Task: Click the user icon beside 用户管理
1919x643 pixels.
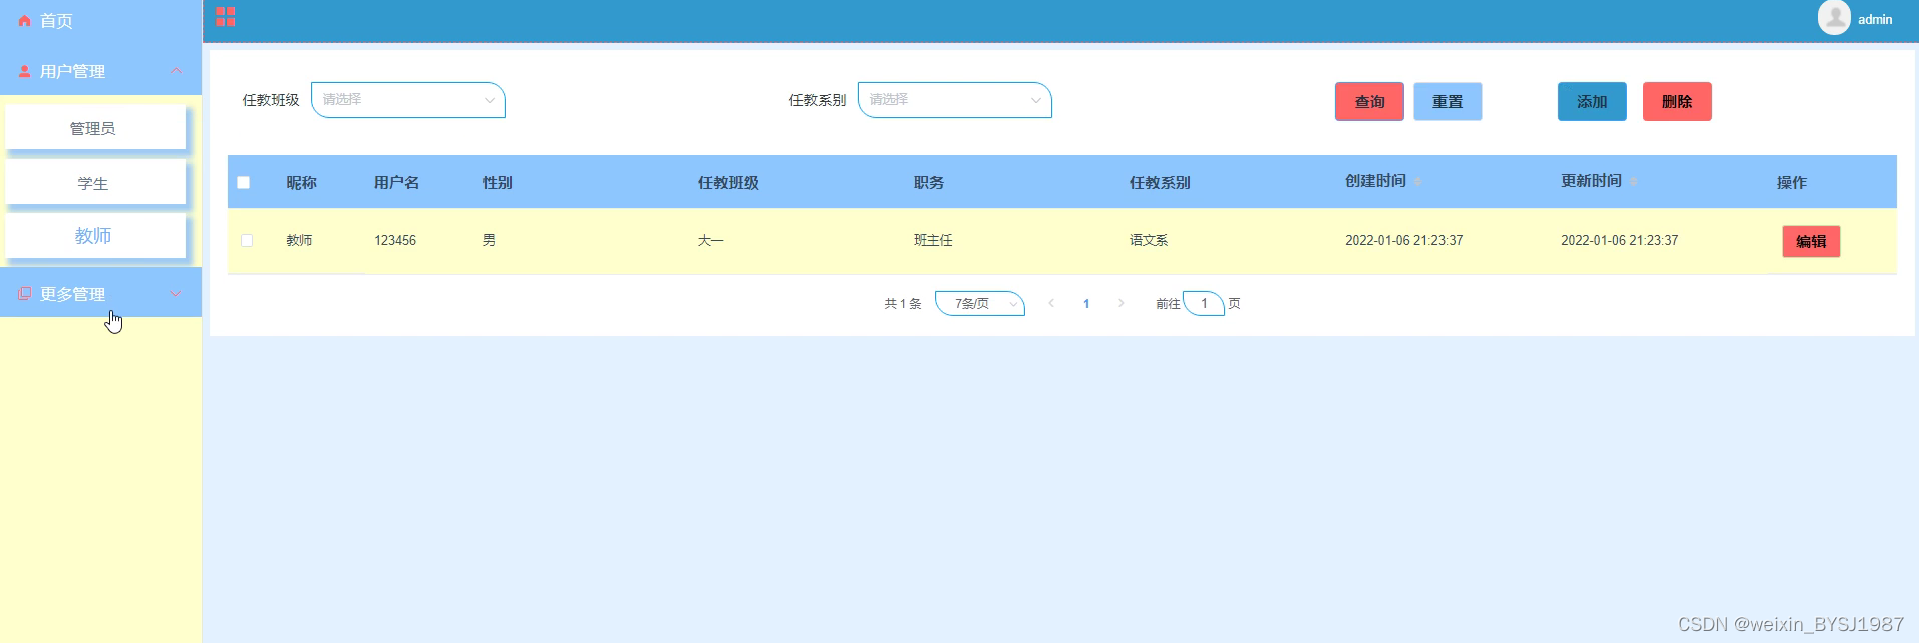Action: click(x=24, y=72)
